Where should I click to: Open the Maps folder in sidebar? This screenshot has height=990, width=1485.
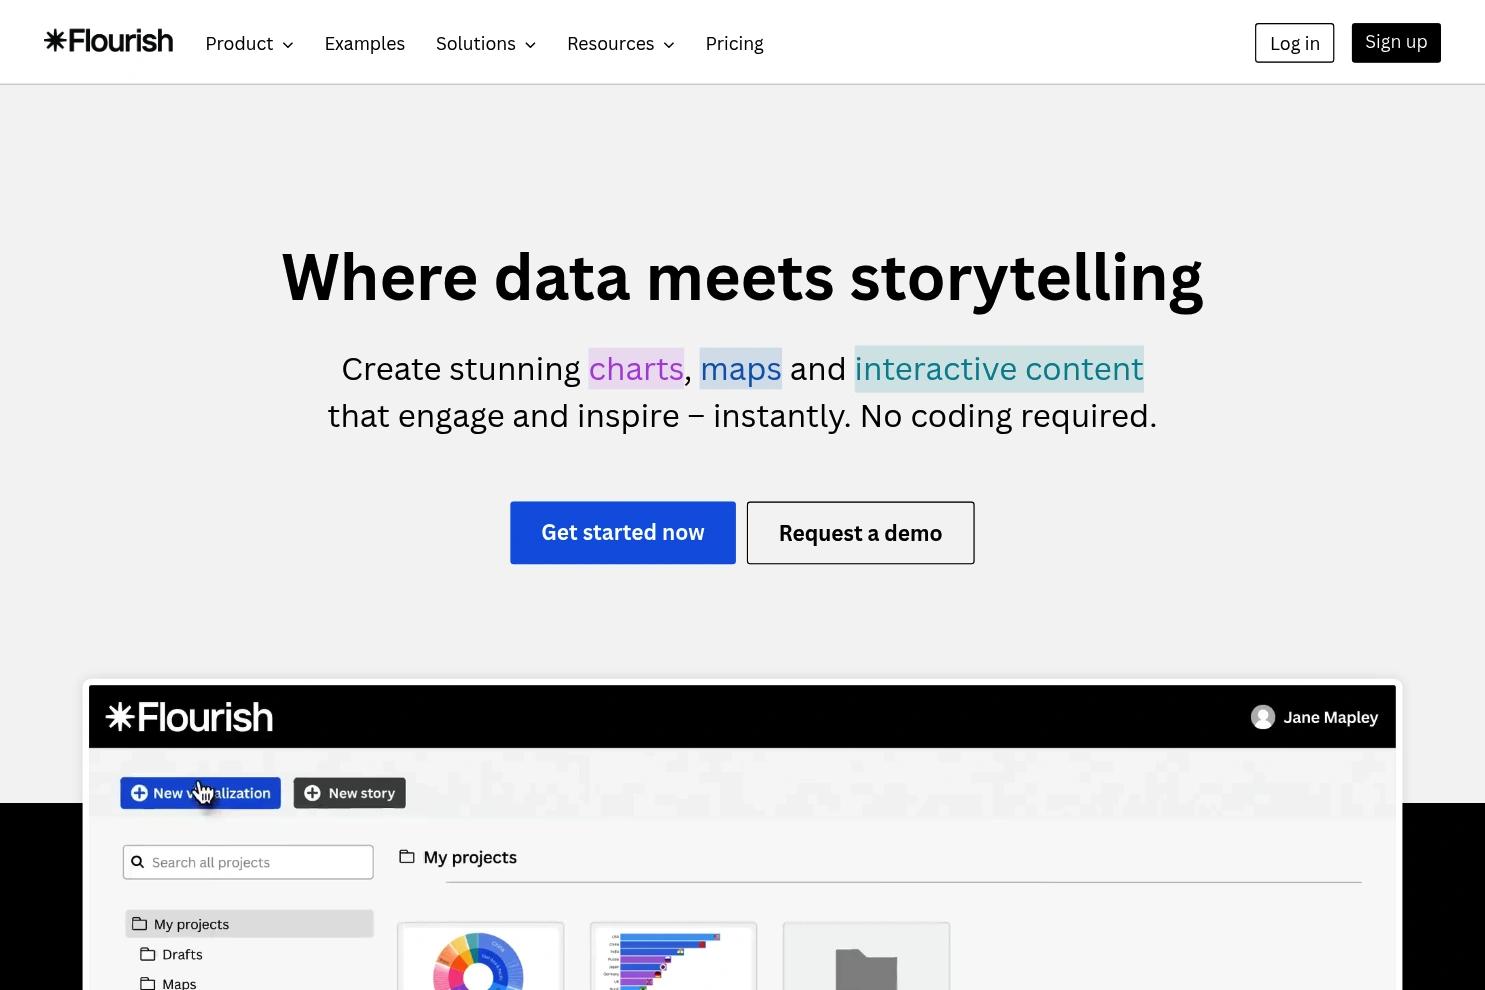(x=168, y=983)
